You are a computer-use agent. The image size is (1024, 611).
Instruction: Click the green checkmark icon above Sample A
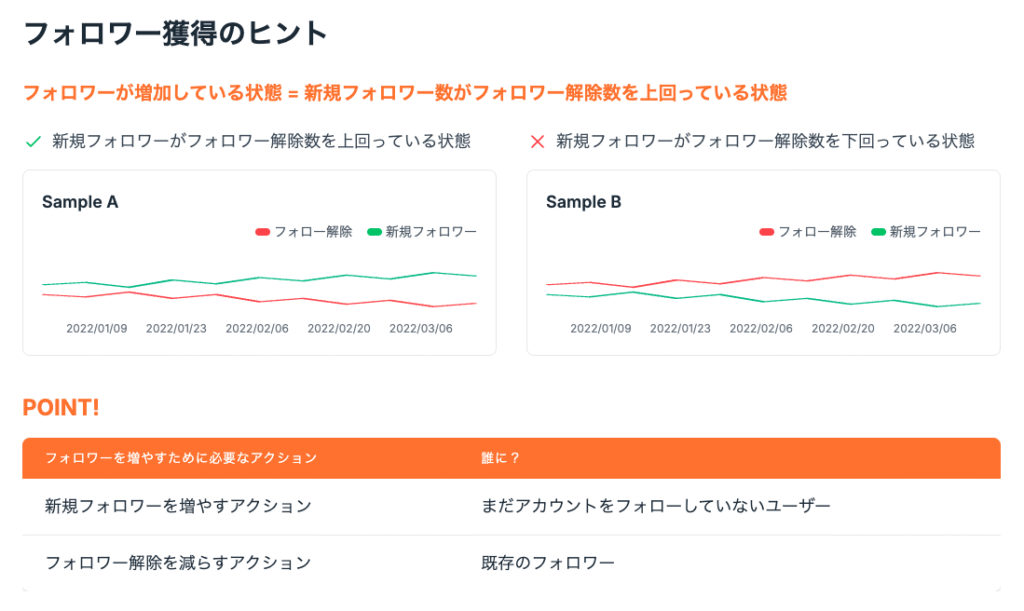(x=33, y=142)
